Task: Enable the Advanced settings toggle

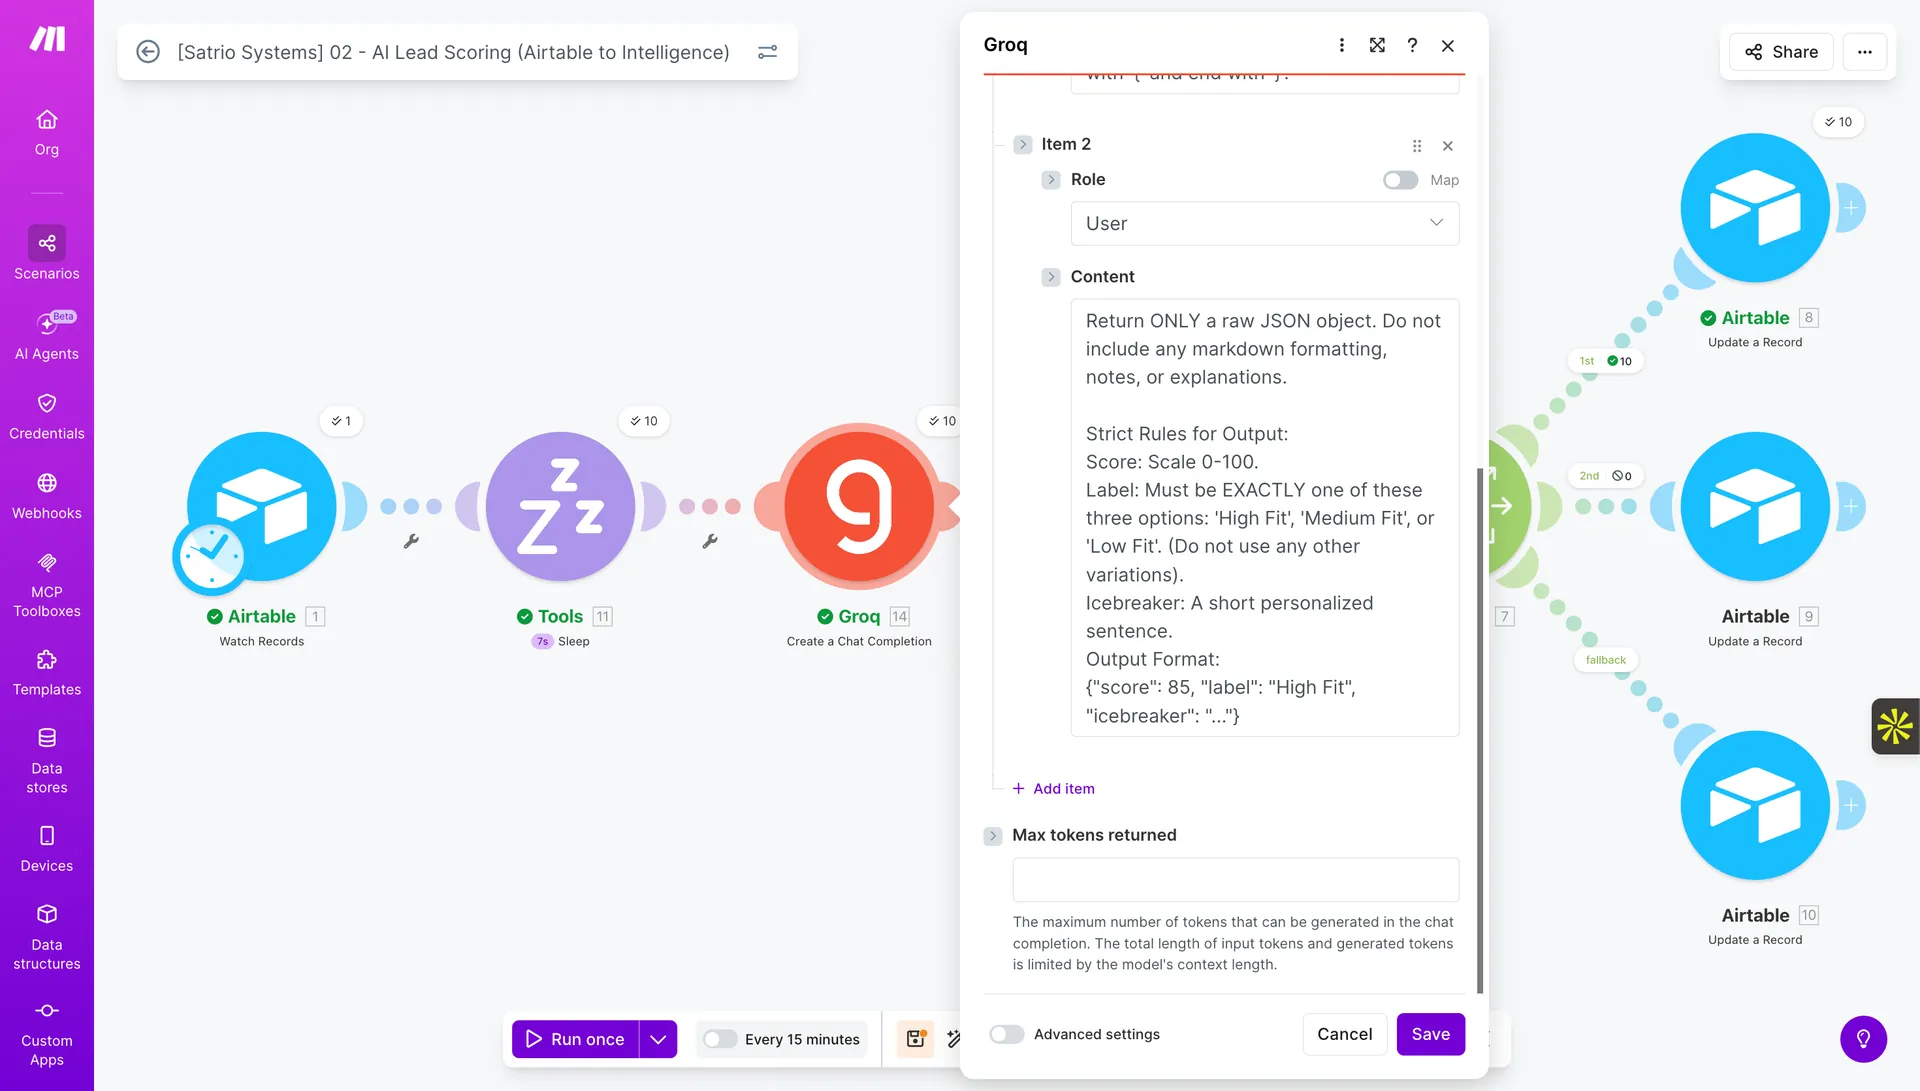Action: pos(1007,1034)
